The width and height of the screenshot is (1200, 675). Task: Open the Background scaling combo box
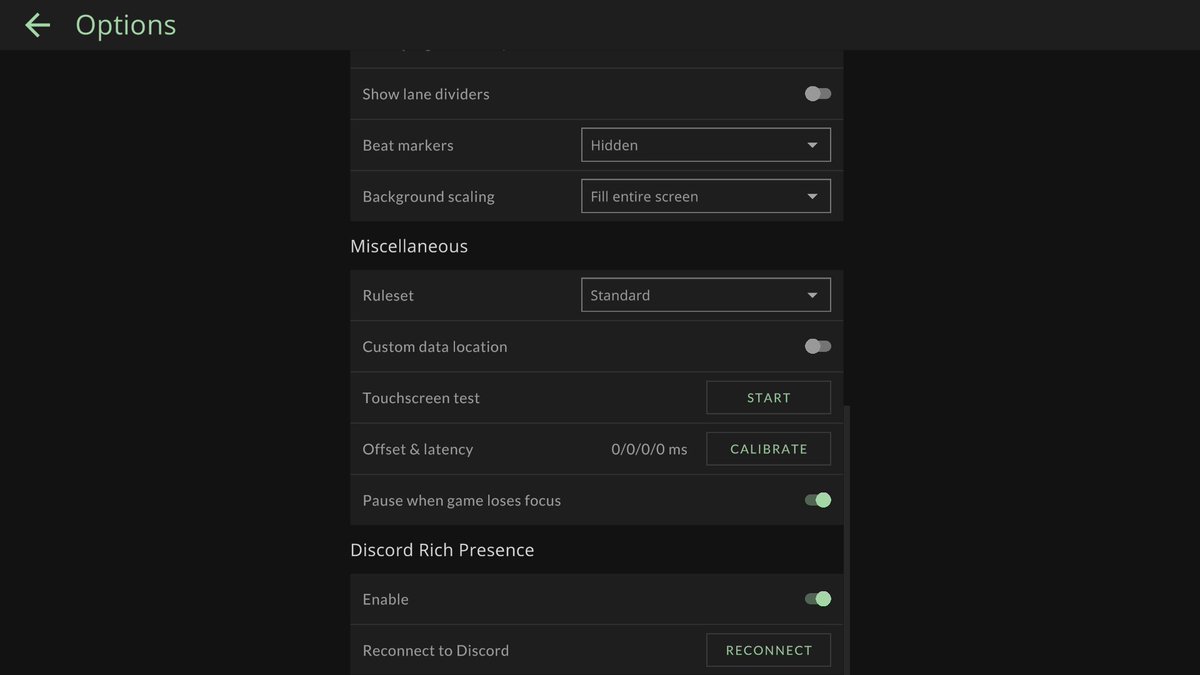pos(705,196)
